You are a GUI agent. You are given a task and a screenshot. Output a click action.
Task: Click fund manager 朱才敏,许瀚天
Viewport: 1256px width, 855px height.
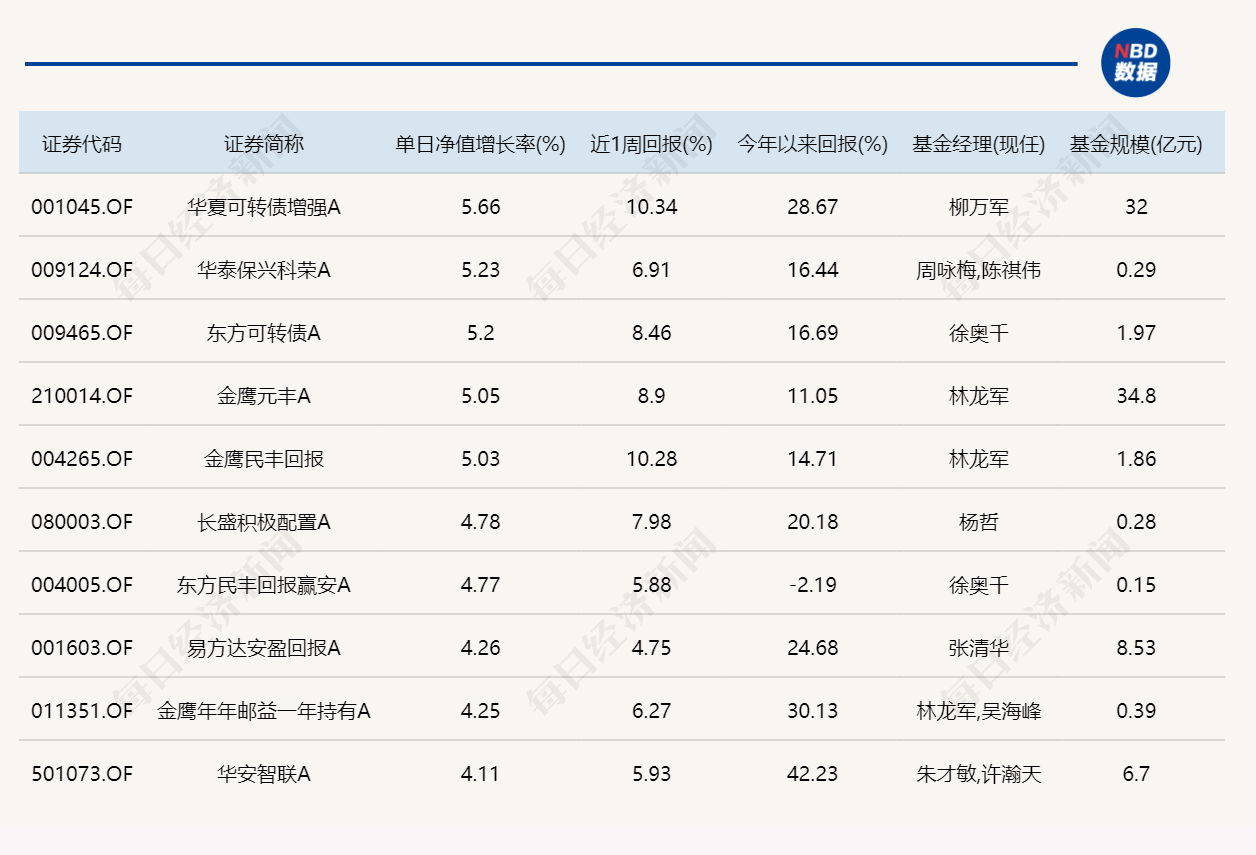tap(979, 774)
